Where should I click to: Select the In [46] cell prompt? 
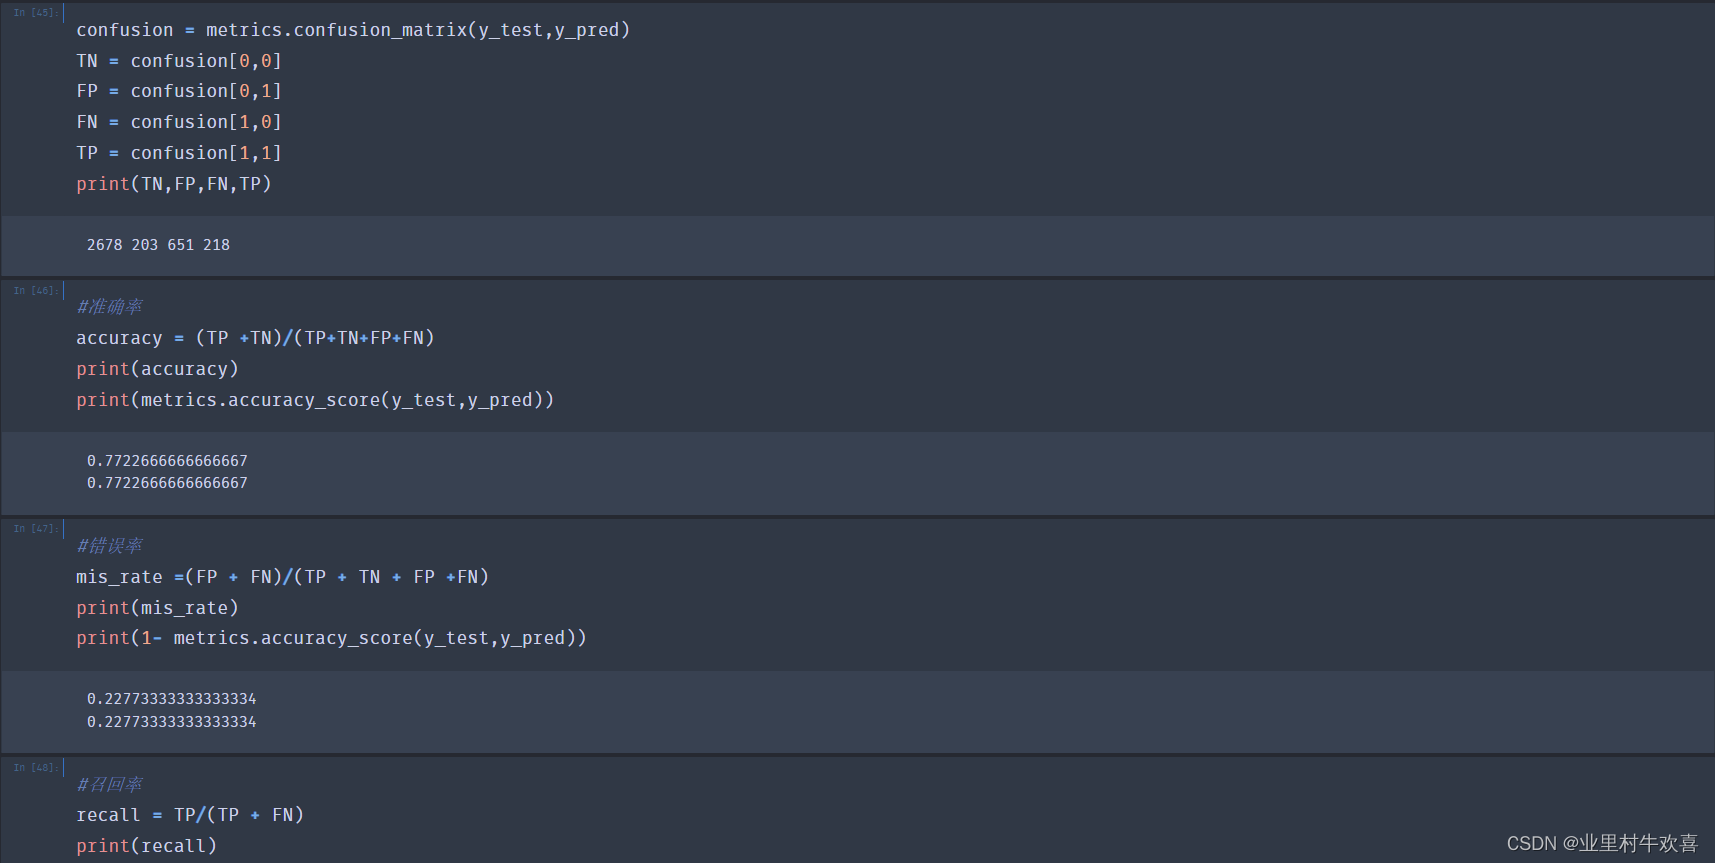coord(34,291)
